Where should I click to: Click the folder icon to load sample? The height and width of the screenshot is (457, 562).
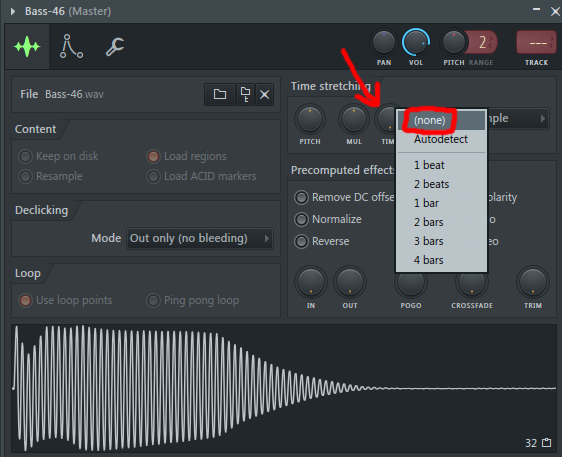(x=220, y=94)
